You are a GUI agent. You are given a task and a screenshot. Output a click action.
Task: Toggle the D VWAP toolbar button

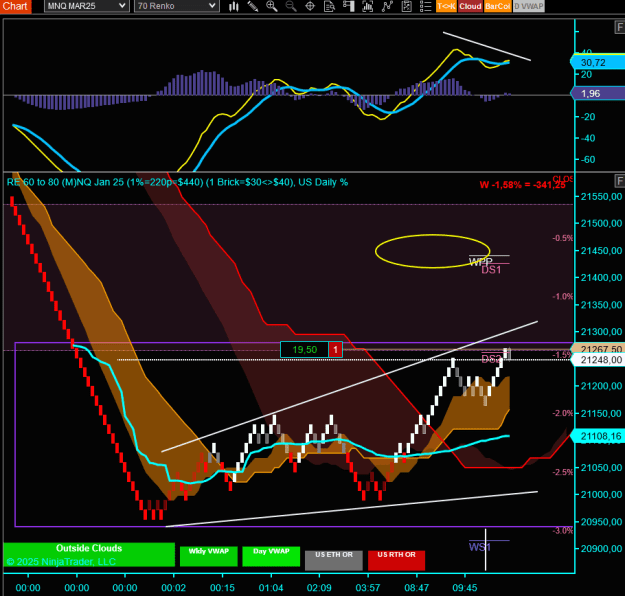click(x=529, y=6)
